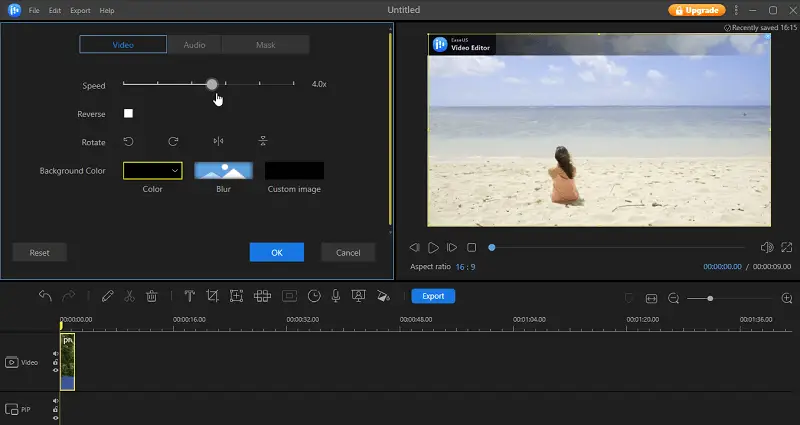Click the Freeze frame rectangle icon
This screenshot has width=800, height=425.
[289, 296]
